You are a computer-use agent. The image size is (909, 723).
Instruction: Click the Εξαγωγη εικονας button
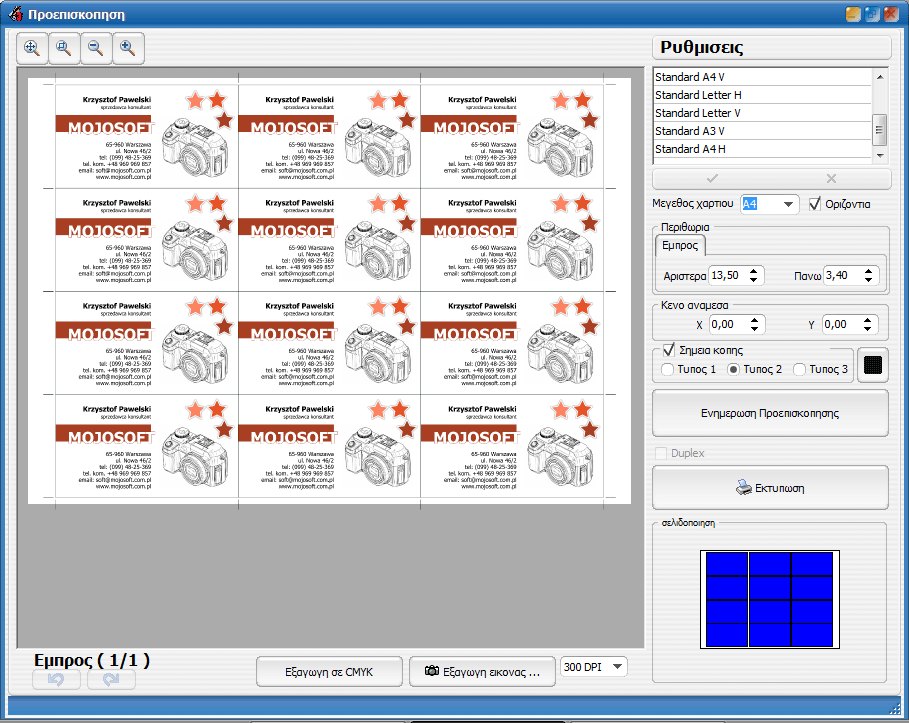point(482,671)
